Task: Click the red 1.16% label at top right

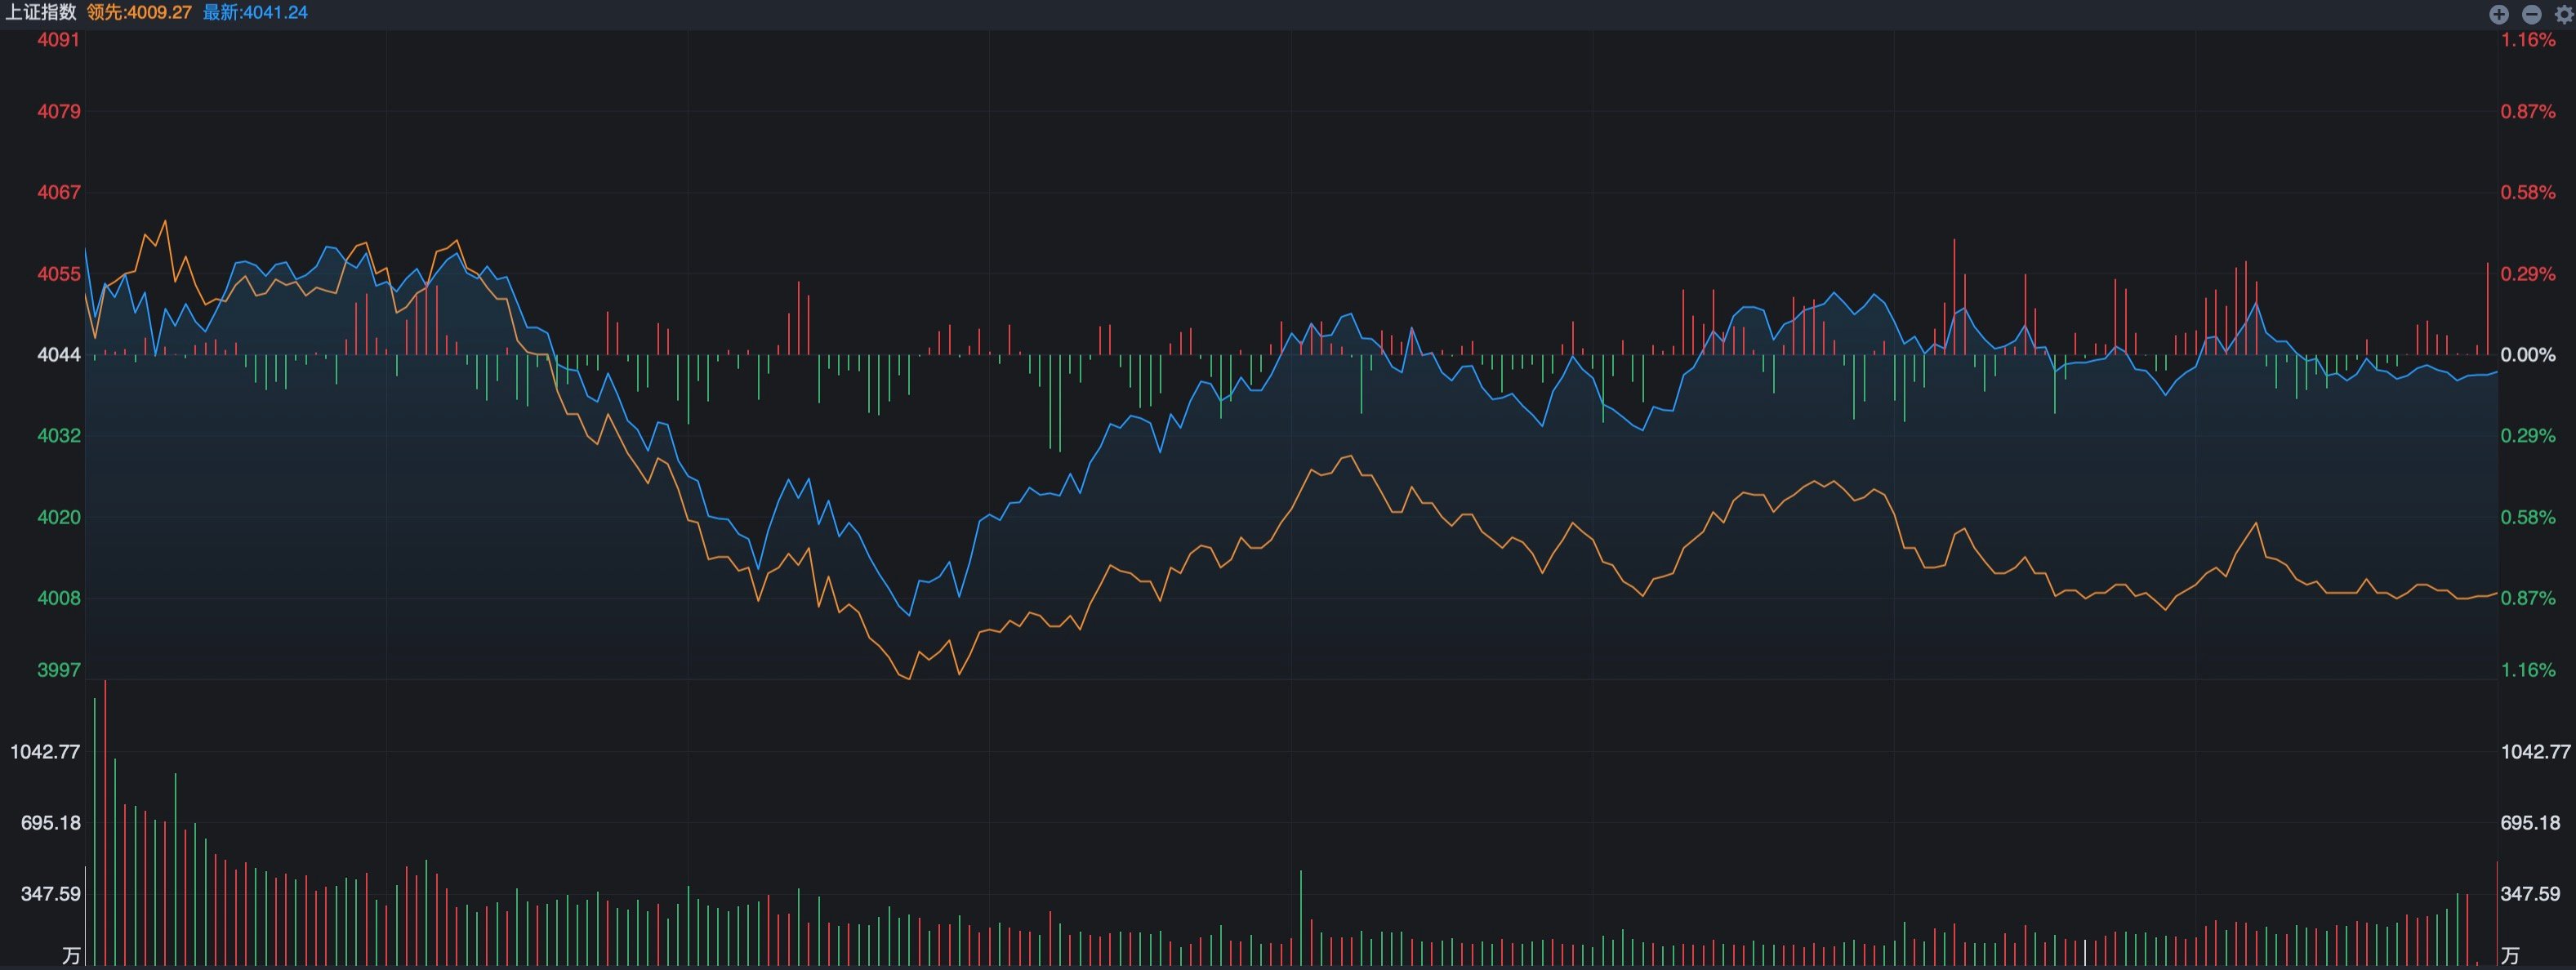Action: pyautogui.click(x=2528, y=40)
